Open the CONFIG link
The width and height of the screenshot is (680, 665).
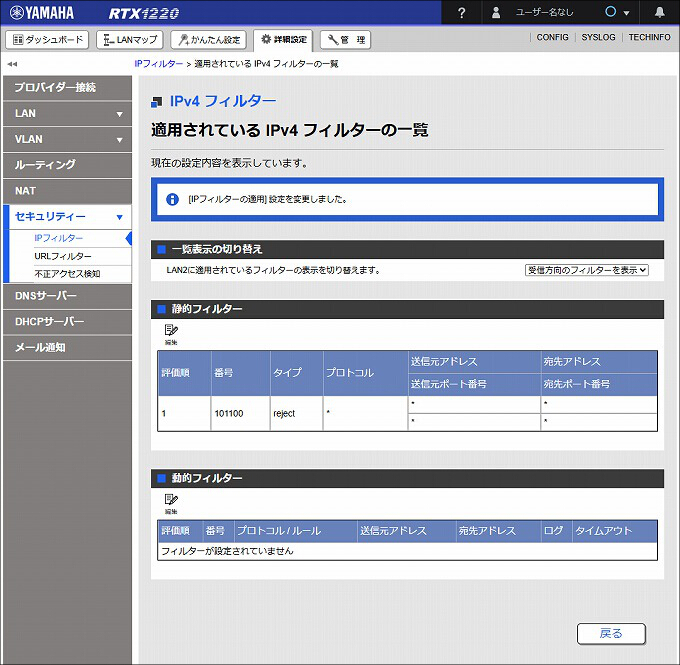tap(552, 37)
